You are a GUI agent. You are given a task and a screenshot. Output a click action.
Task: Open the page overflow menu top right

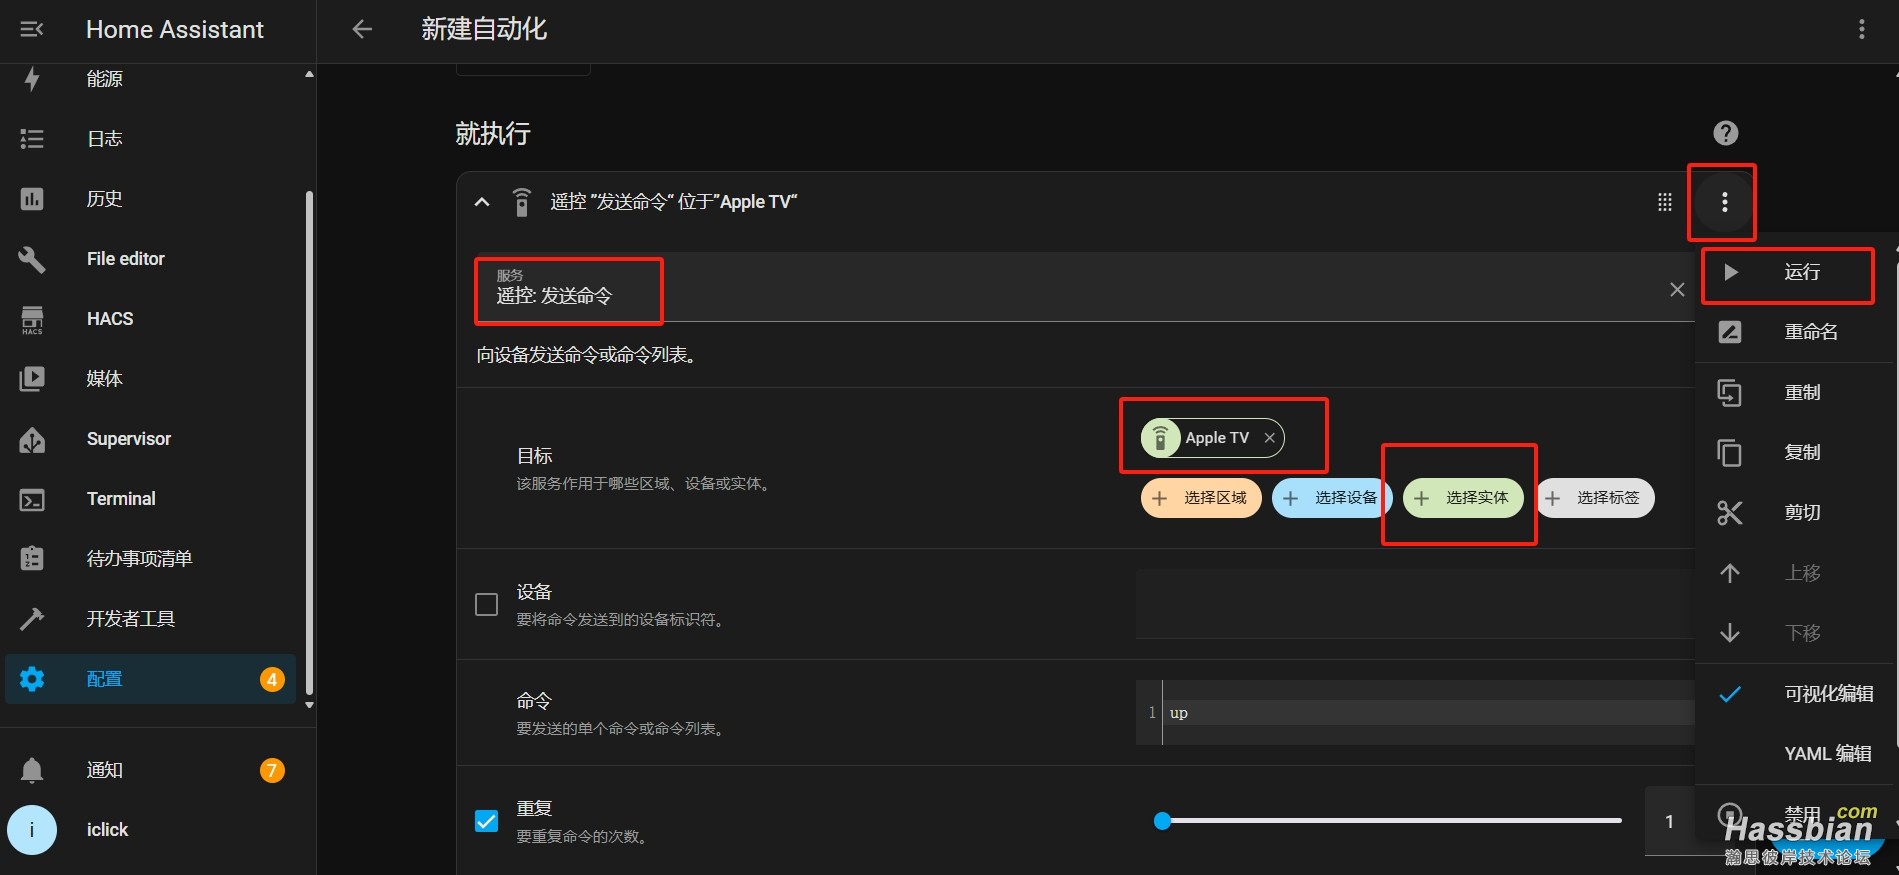(1862, 30)
